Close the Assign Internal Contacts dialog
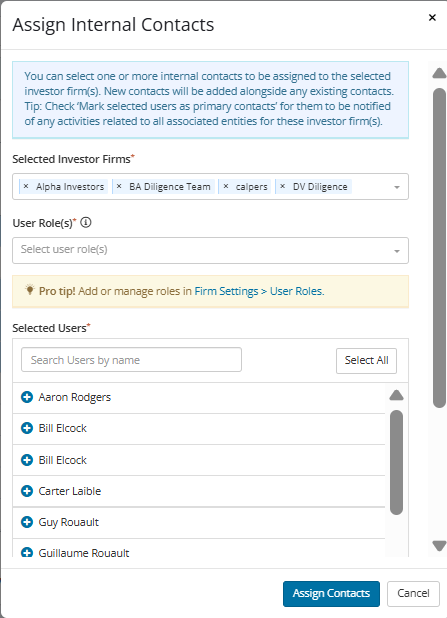Image resolution: width=447 pixels, height=618 pixels. coord(432,17)
